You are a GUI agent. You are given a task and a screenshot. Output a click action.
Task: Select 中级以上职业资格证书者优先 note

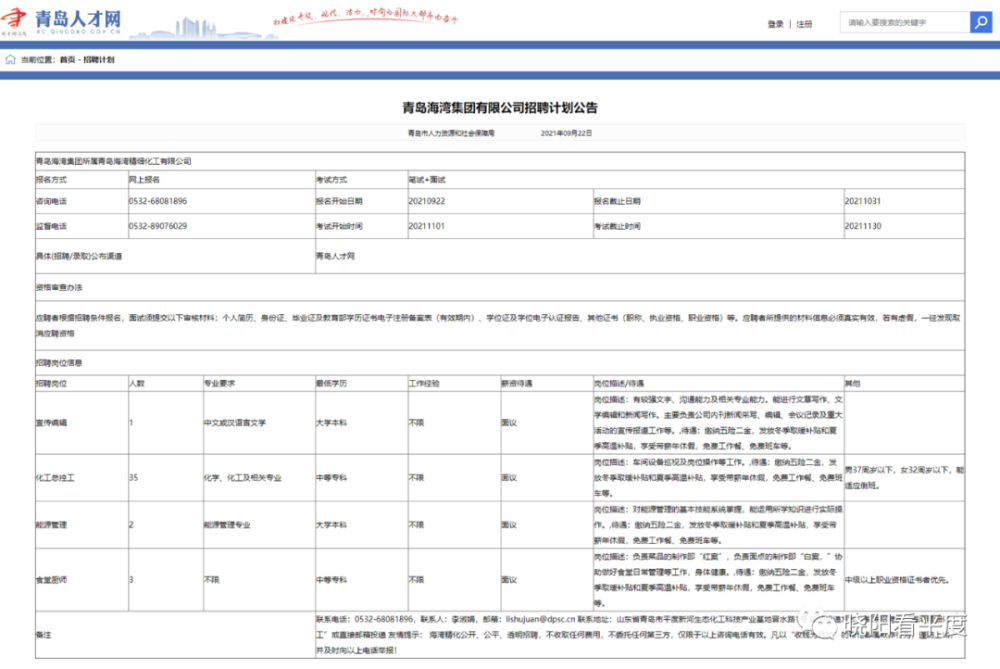click(904, 580)
